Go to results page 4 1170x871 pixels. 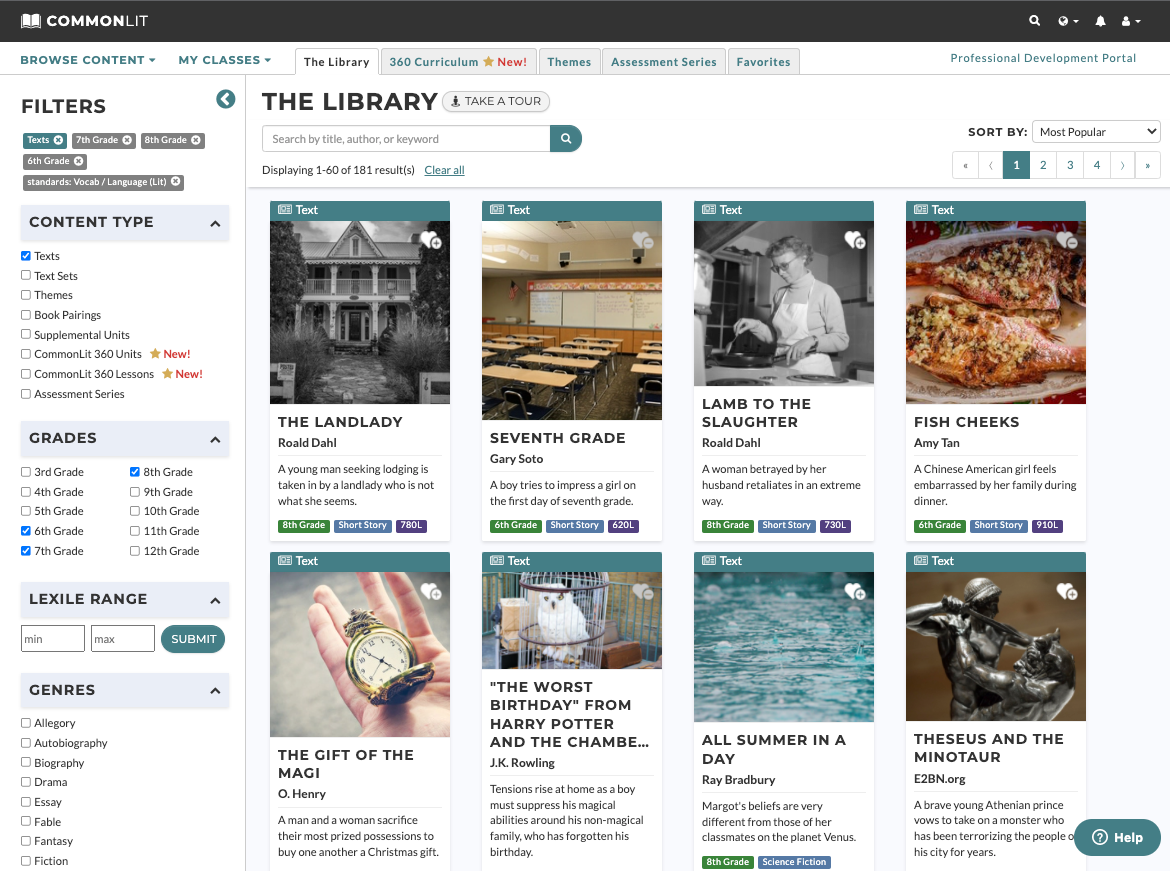1097,165
